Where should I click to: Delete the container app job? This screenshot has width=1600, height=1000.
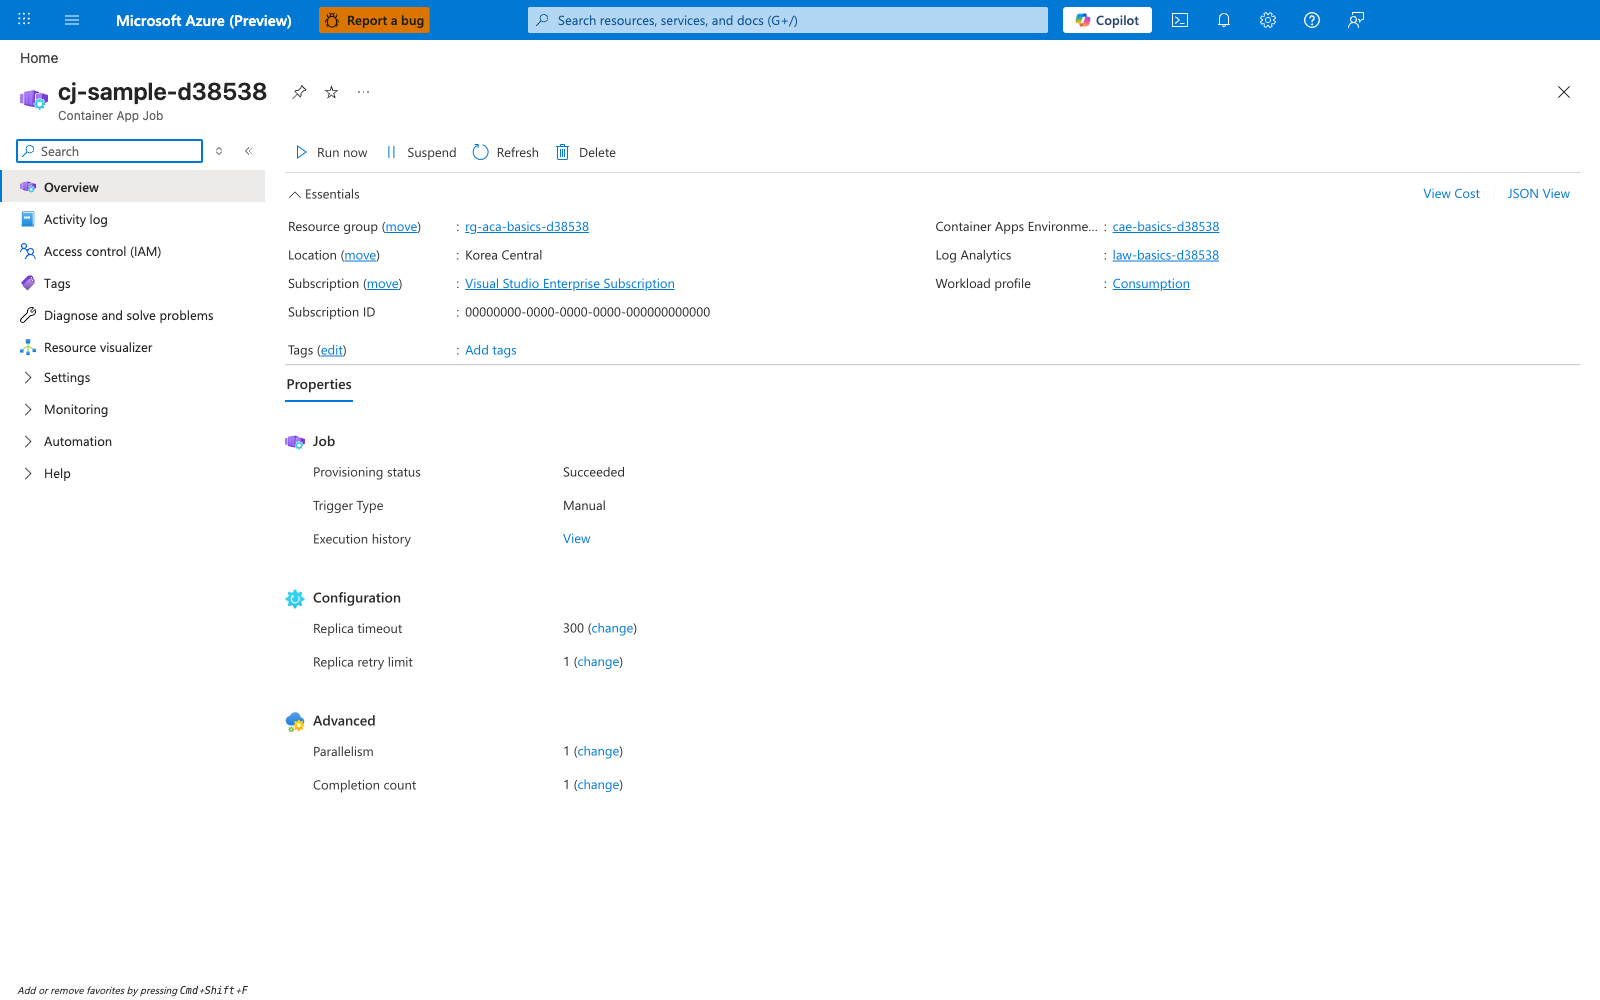click(x=586, y=152)
